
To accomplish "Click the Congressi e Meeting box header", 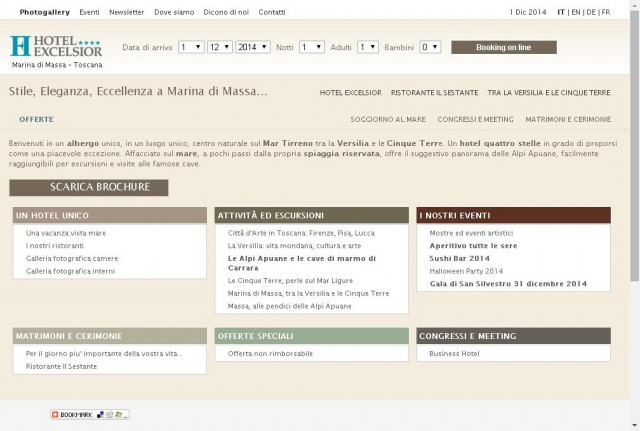I will pos(513,336).
